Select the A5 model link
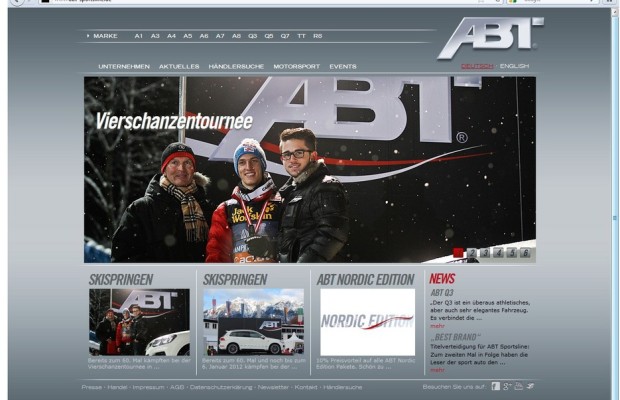Image resolution: width=620 pixels, height=400 pixels. click(x=188, y=36)
